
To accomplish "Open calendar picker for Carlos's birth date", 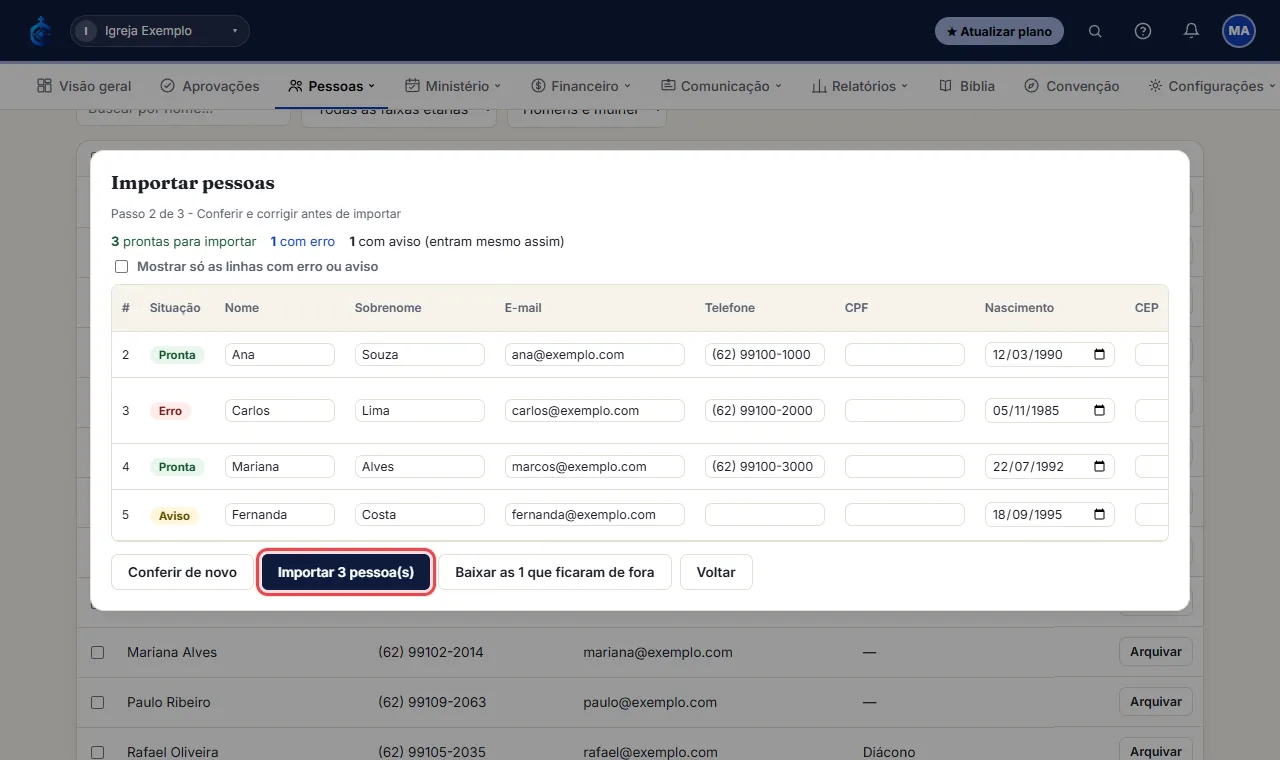I will coord(1100,411).
